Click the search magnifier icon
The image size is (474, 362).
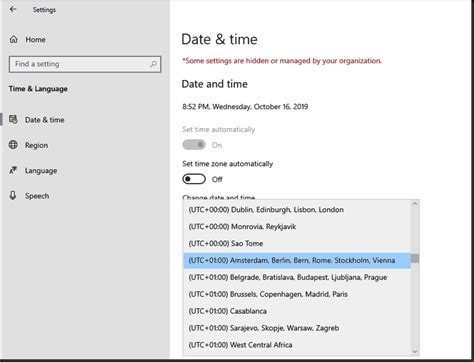point(153,64)
